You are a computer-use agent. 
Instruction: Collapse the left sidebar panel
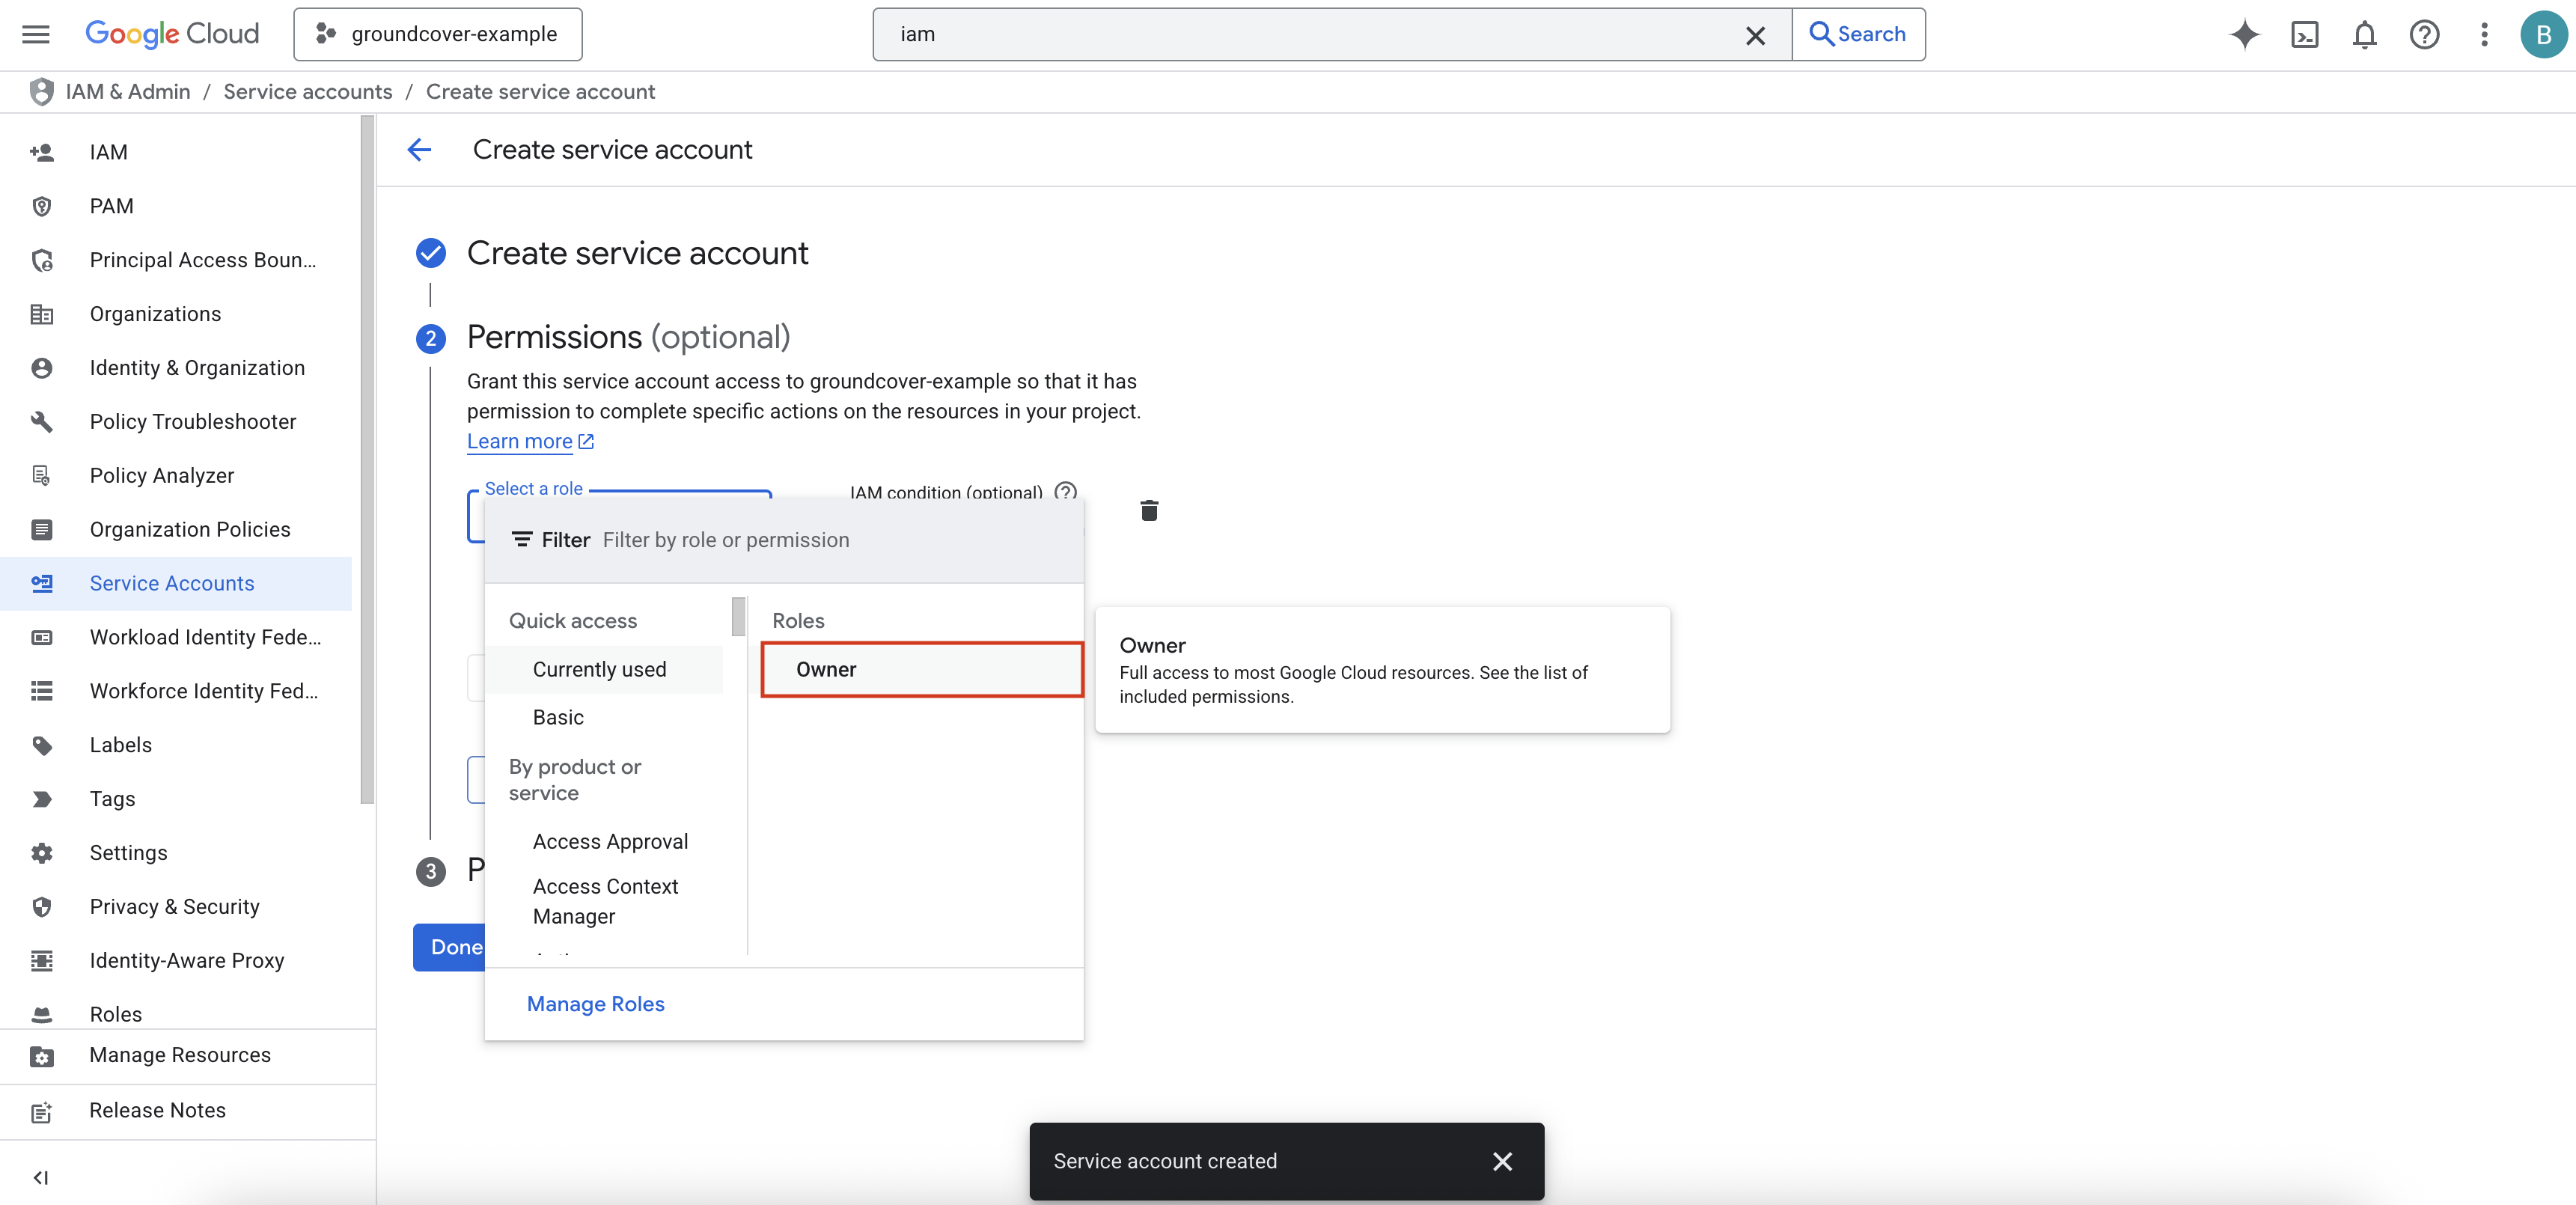pos(41,1177)
